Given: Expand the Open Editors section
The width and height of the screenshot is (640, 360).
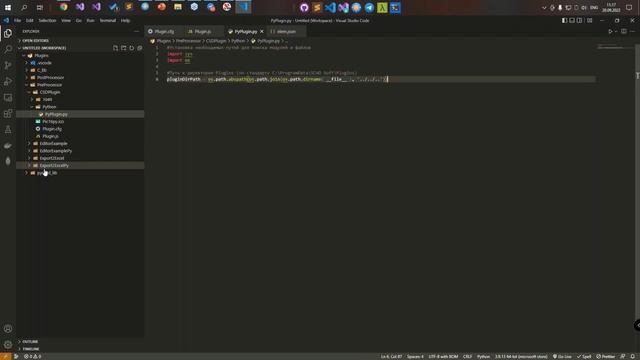Looking at the screenshot, I should click(80, 41).
